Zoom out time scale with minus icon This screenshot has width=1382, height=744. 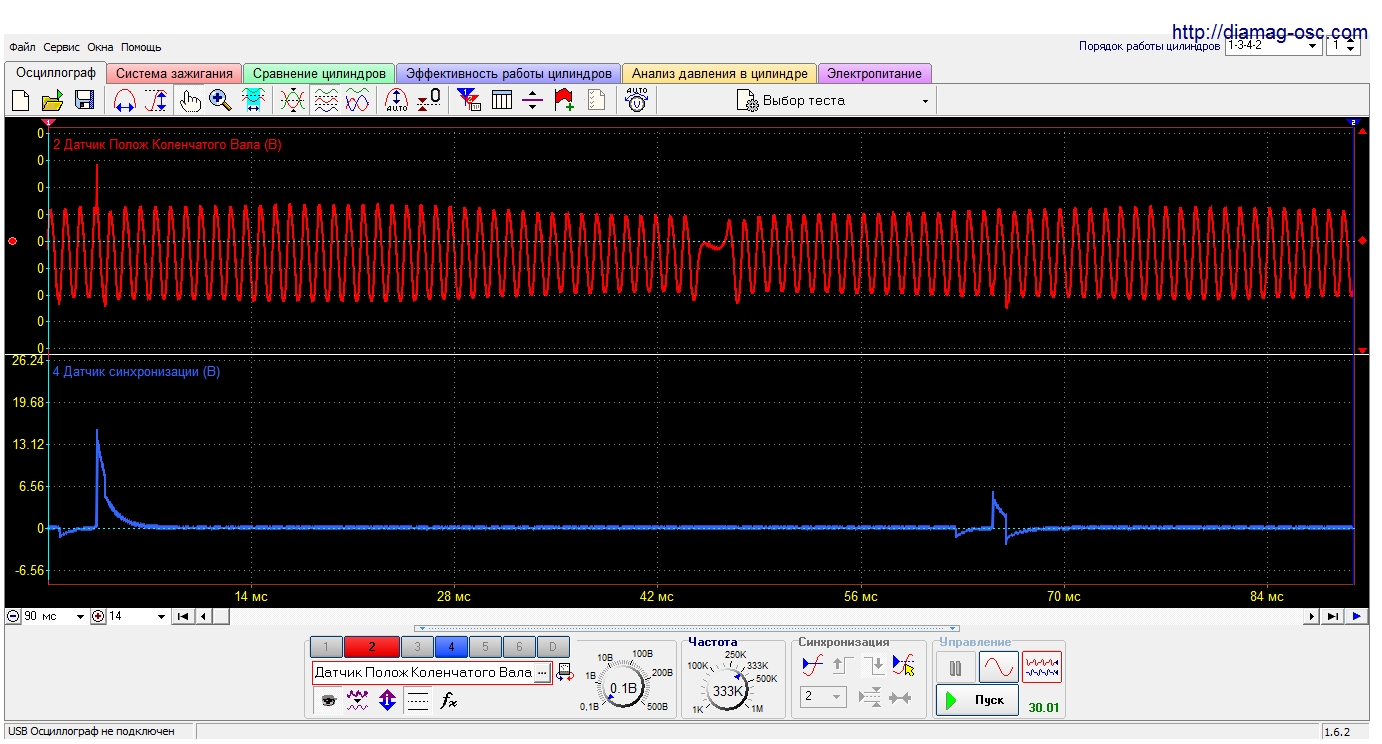pyautogui.click(x=12, y=617)
